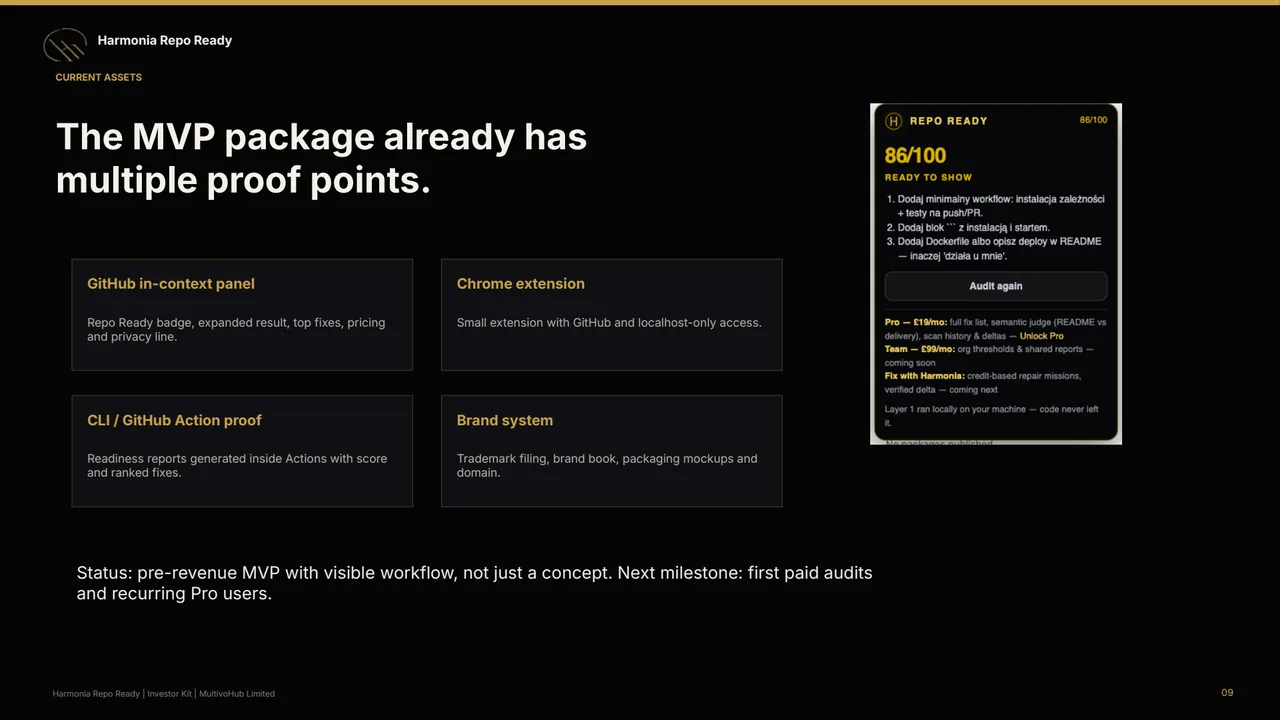Click the 'Layer 1 ran locally on your machine' privacy line
1280x720 pixels.
click(991, 416)
